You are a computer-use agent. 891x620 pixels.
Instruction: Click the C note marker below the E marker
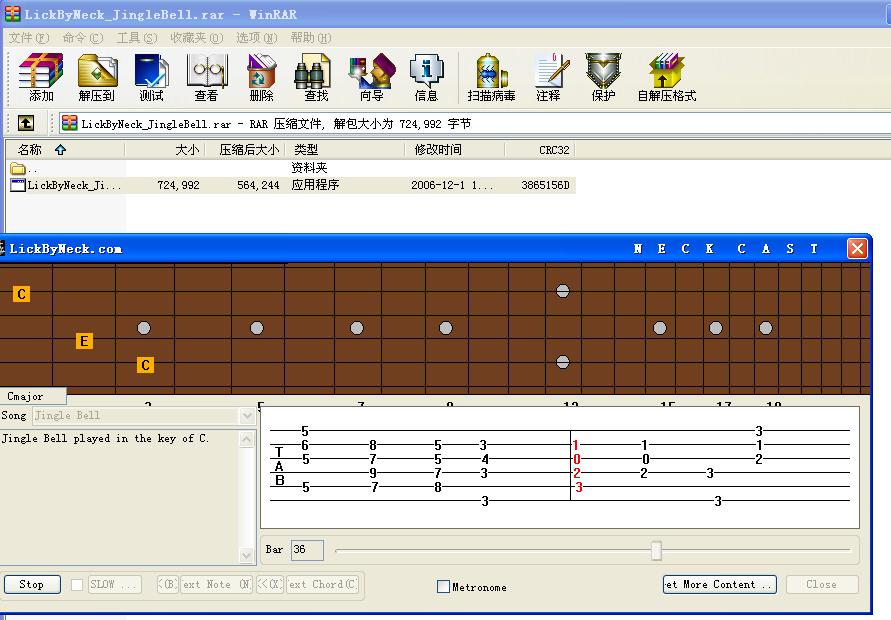point(145,365)
